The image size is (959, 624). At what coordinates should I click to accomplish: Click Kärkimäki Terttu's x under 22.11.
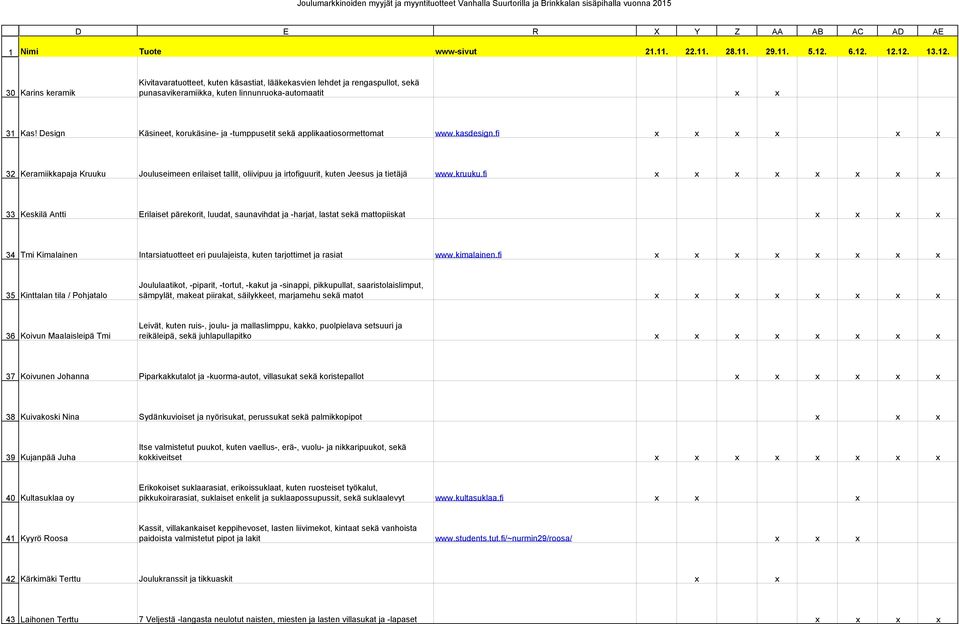click(697, 579)
